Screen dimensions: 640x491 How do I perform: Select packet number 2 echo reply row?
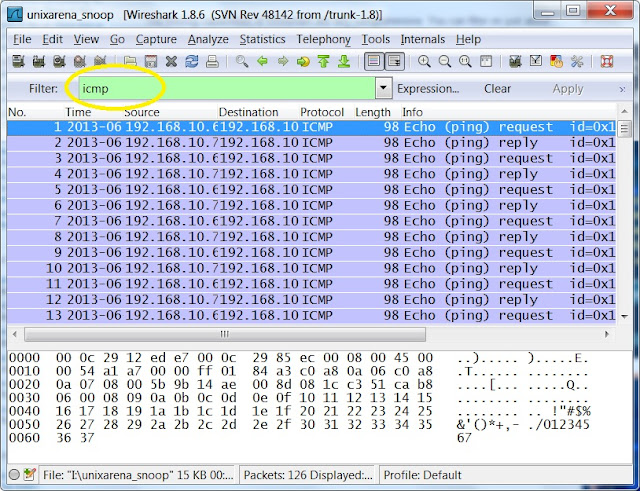(311, 143)
